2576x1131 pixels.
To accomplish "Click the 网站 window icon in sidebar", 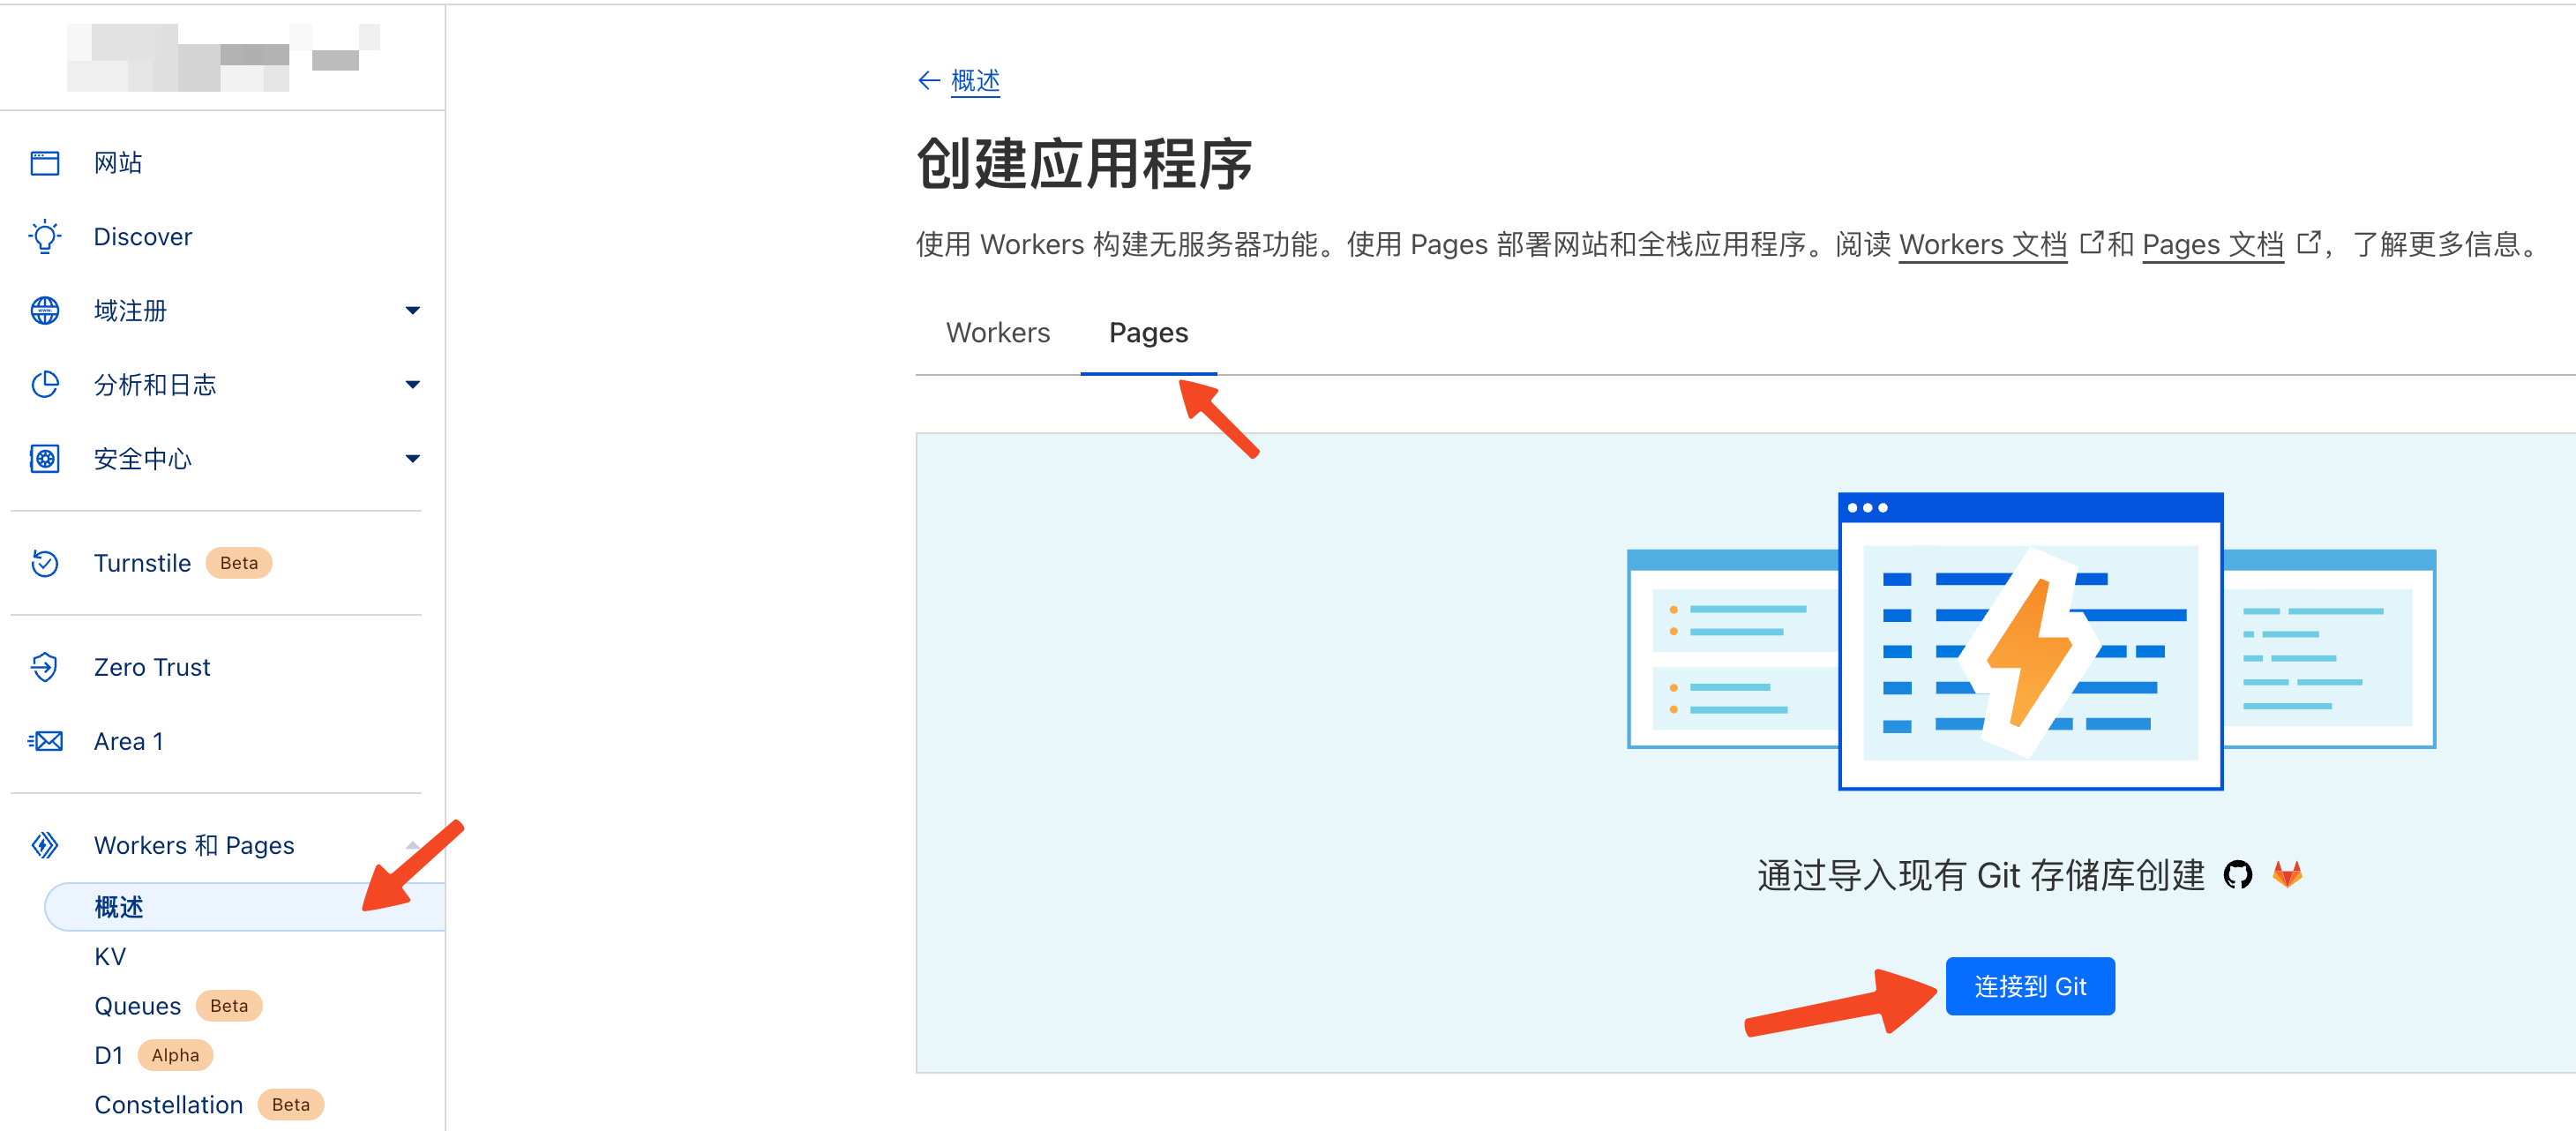I will (x=45, y=163).
